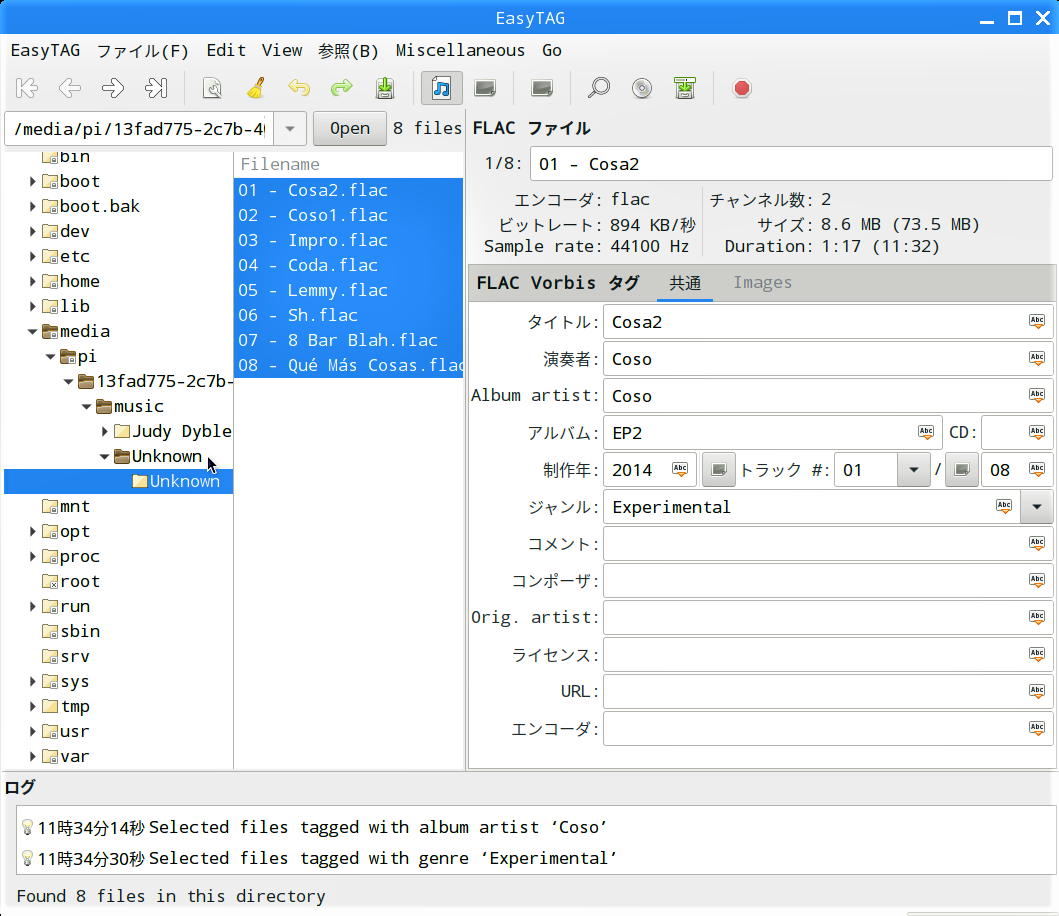
Task: Apply title tag to all selected files
Action: pos(1037,322)
